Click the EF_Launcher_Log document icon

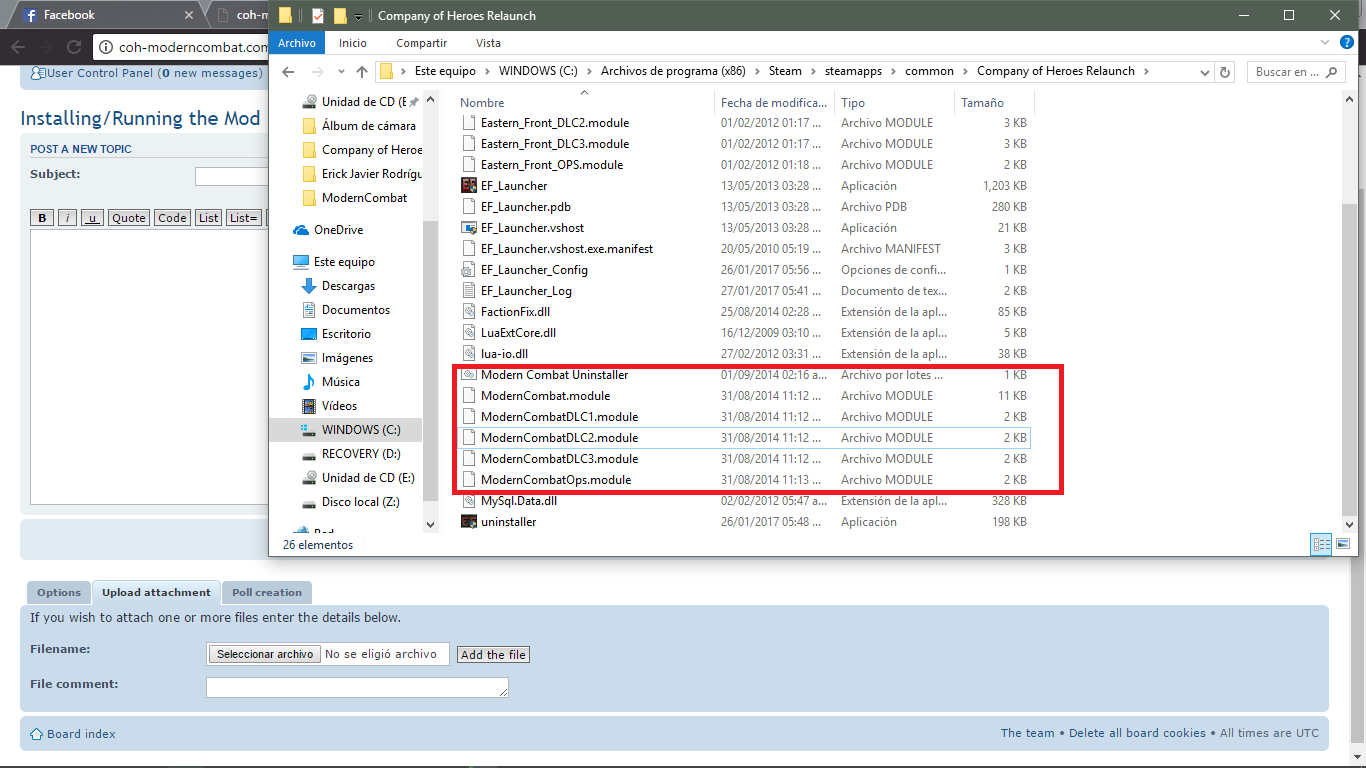coord(468,291)
